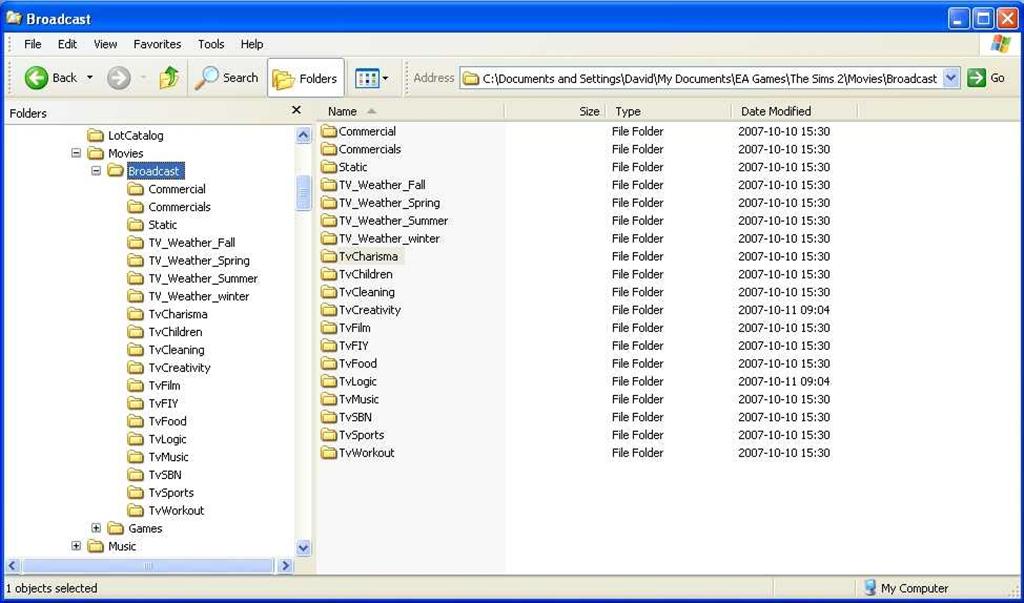The image size is (1024, 603).
Task: Click the TvWorkout folder icon in tree
Action: point(136,510)
